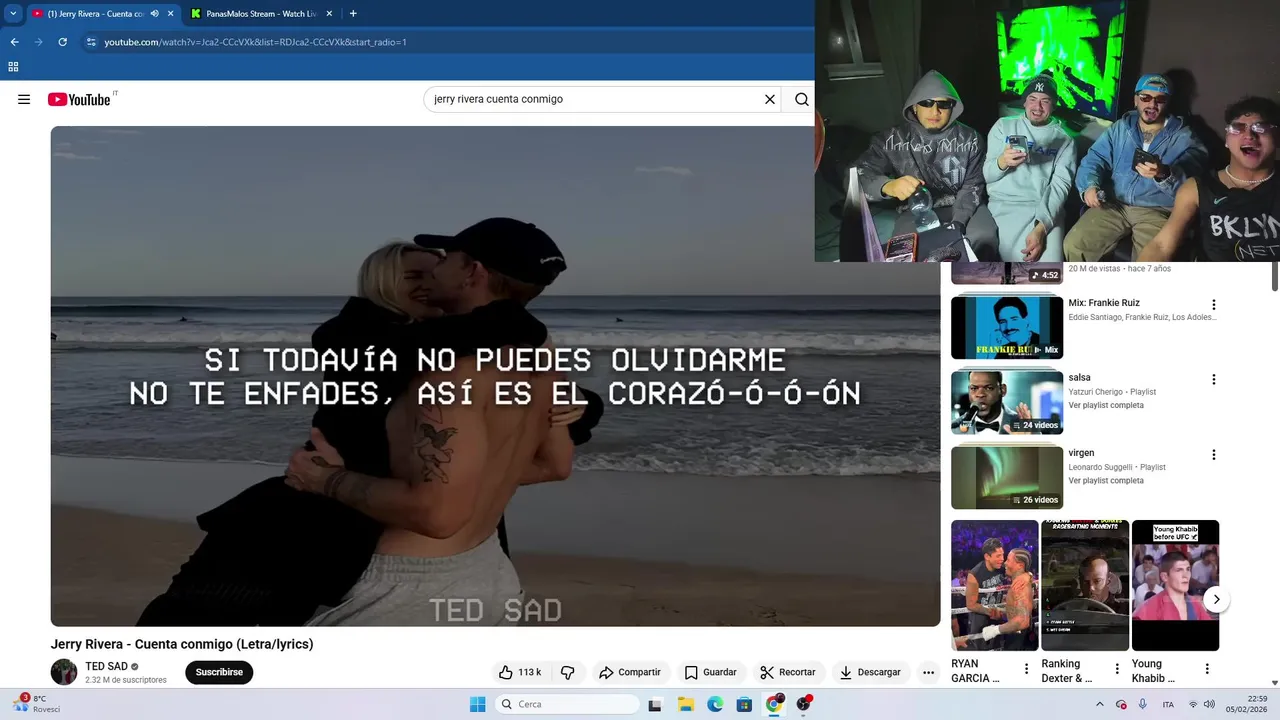The width and height of the screenshot is (1280, 720).
Task: Open options menu for Mix: Frankie Ruiz
Action: pos(1214,305)
